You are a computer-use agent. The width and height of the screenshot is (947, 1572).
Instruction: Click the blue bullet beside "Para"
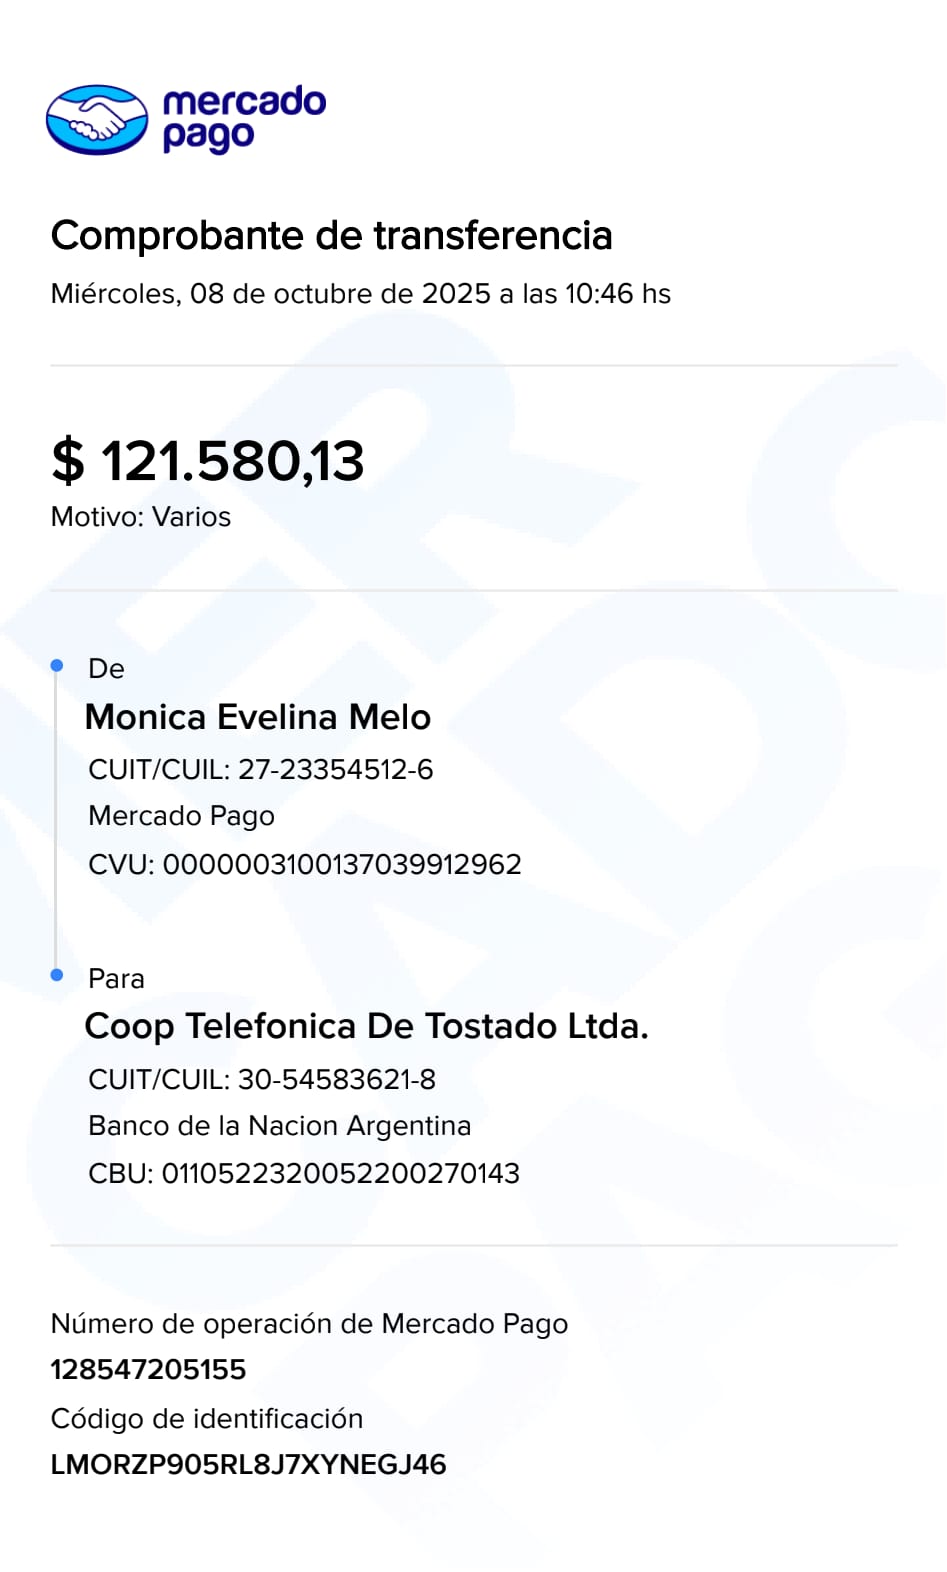[x=57, y=975]
